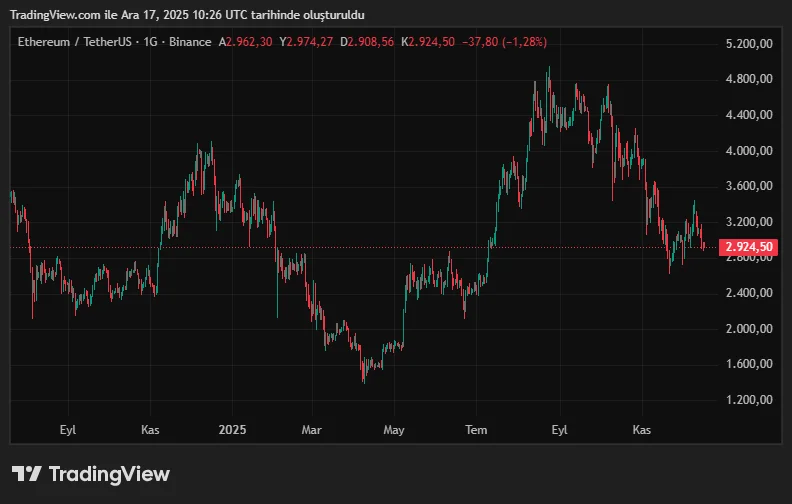Viewport: 792px width, 504px height.
Task: Click the TradingView logo icon
Action: (27, 474)
